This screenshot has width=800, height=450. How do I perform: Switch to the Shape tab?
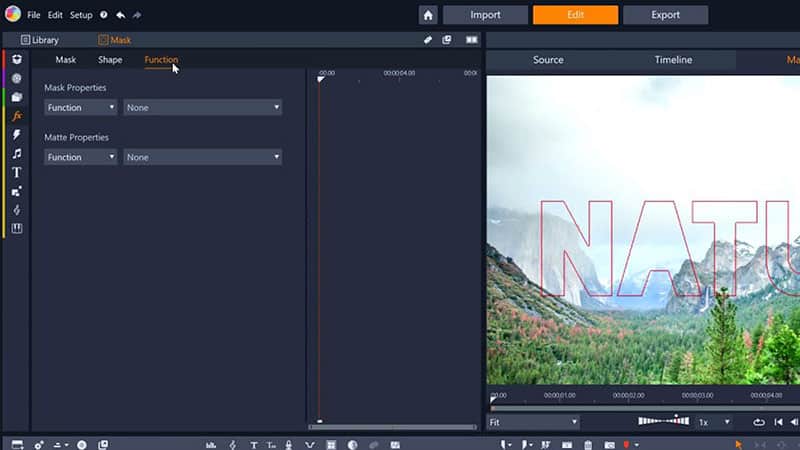(110, 60)
